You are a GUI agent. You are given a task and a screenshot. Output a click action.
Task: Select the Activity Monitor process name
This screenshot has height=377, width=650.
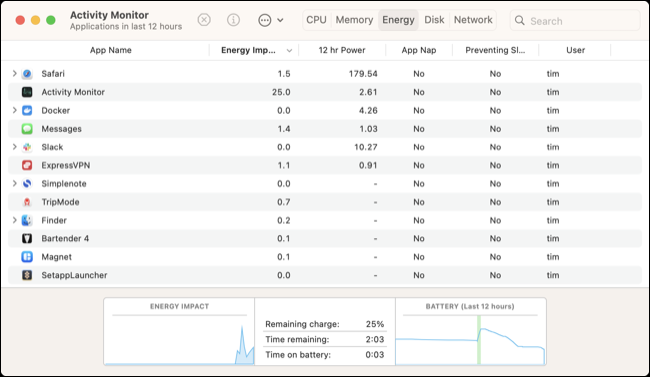click(x=73, y=92)
